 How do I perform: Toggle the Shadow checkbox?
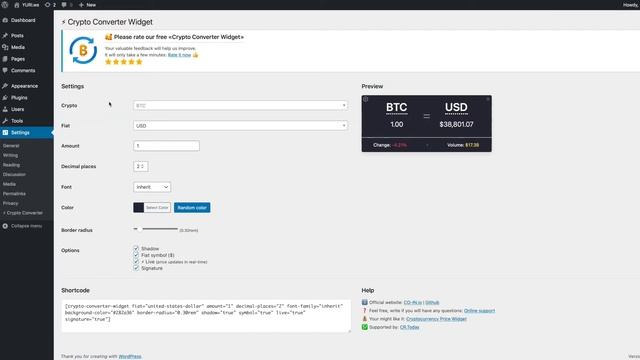[x=136, y=248]
